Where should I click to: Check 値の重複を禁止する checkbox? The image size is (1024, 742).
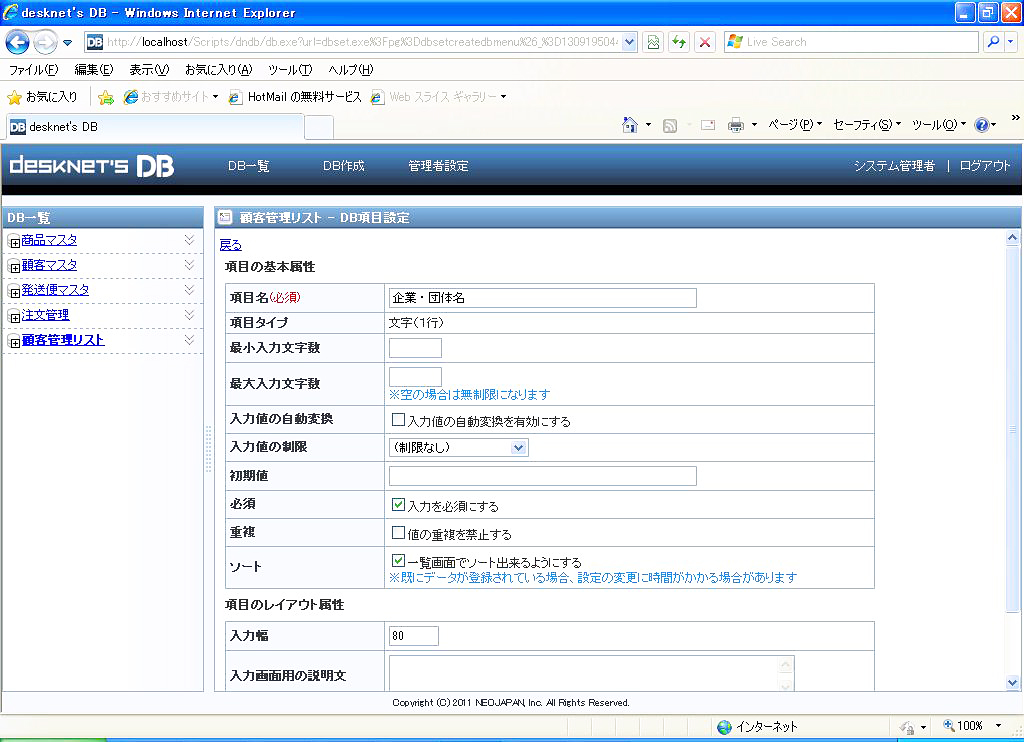click(x=398, y=534)
